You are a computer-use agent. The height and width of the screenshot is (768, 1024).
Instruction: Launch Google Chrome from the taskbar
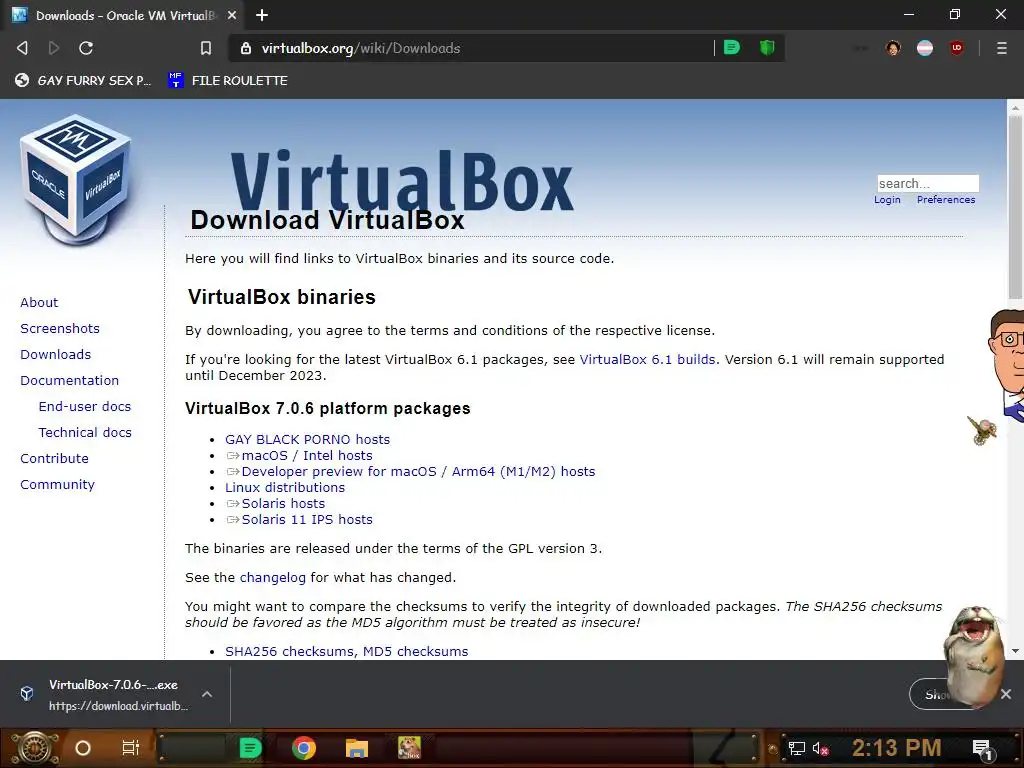[304, 748]
